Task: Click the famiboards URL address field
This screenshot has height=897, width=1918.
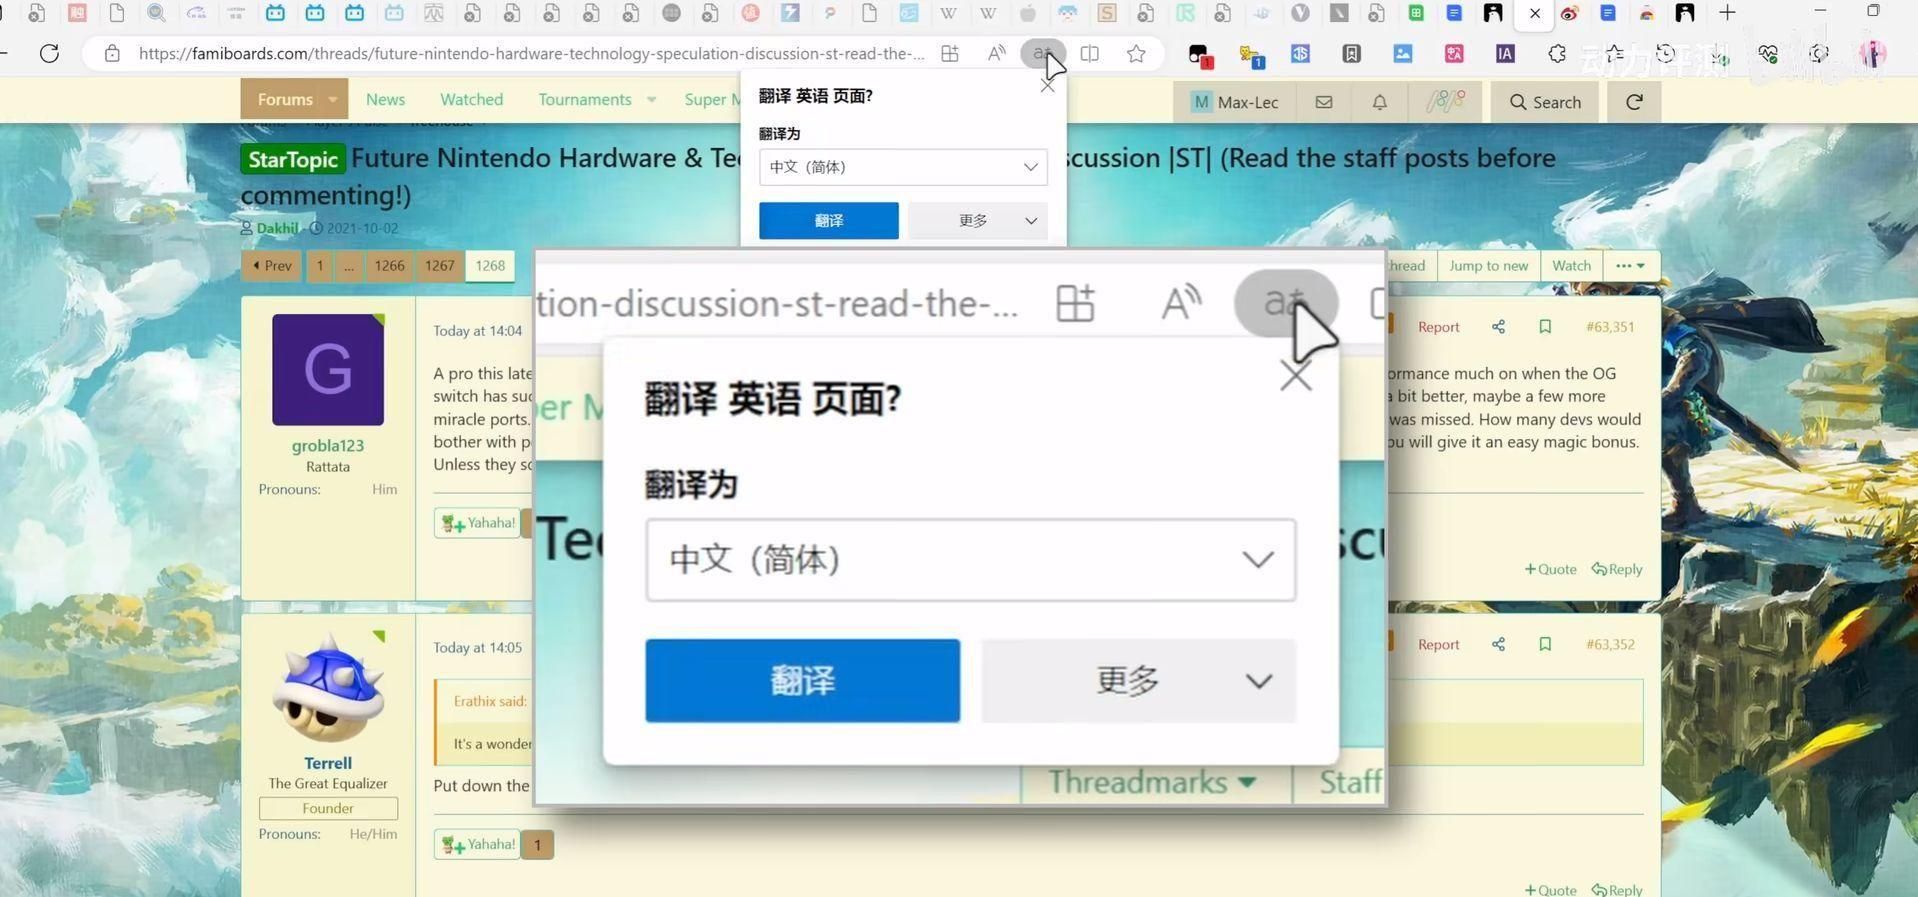Action: pos(531,54)
